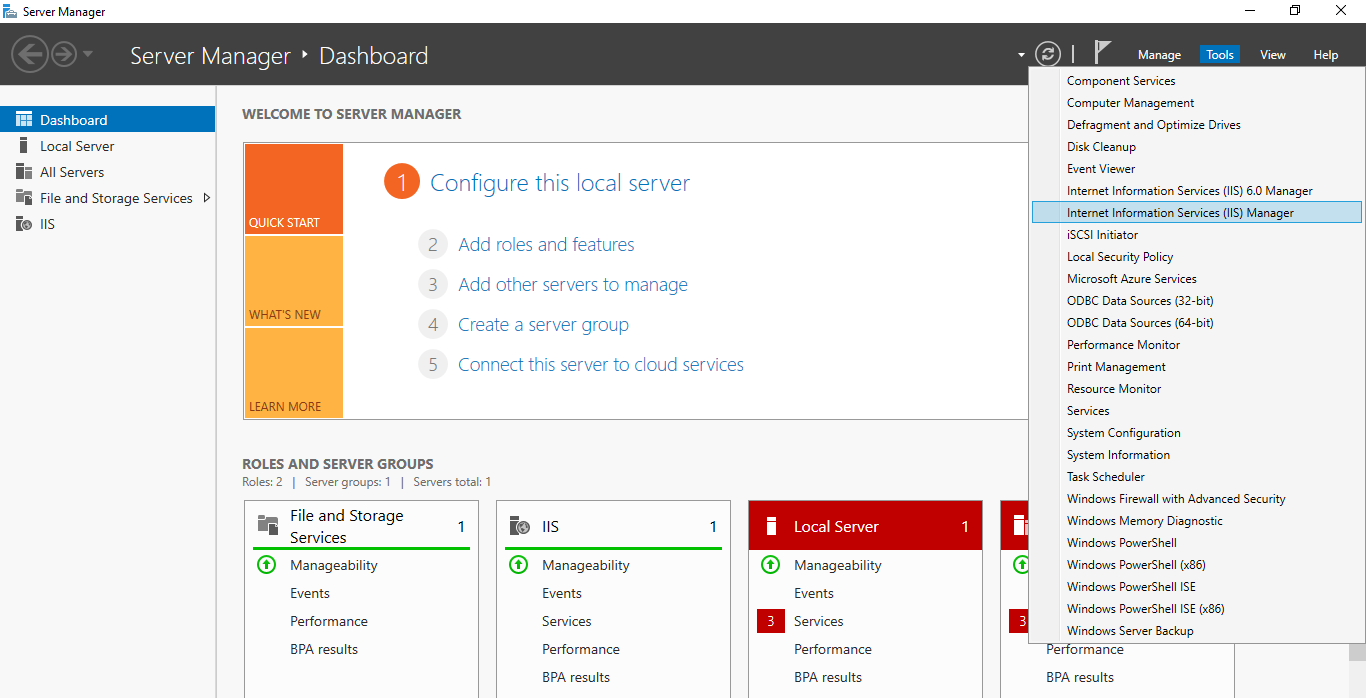
Task: Open the notifications flag icon
Action: click(1102, 53)
